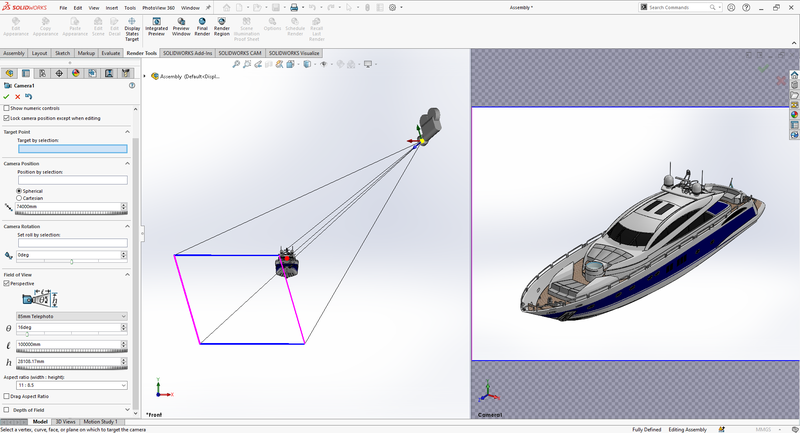Switch to the 3D Views tab

[x=65, y=422]
